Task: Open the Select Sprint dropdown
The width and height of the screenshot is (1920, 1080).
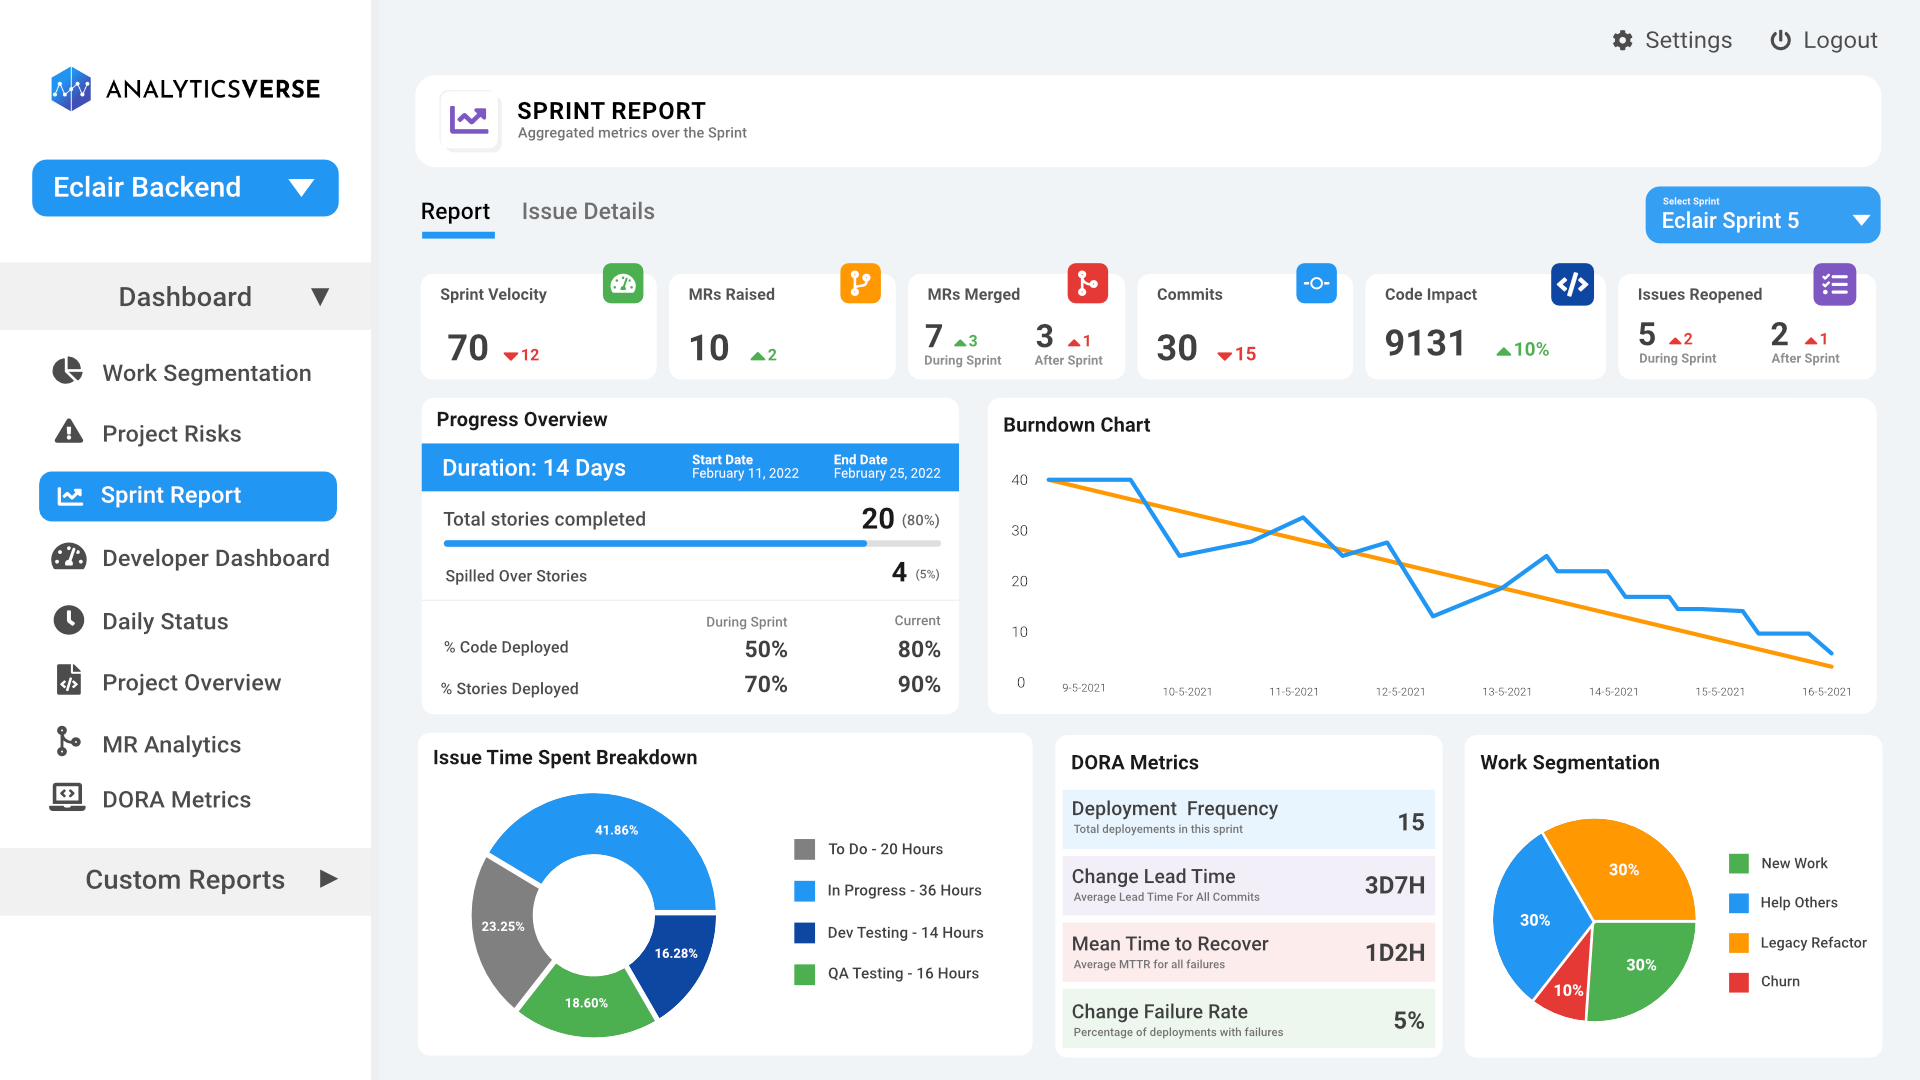Action: point(1762,215)
